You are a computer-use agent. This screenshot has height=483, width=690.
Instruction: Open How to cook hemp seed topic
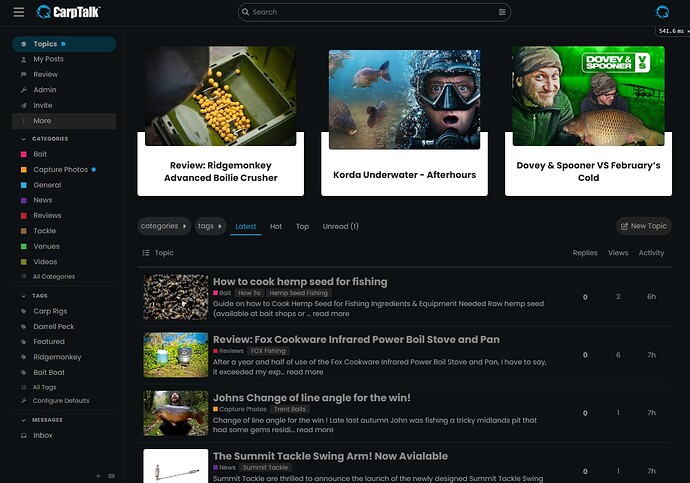(x=300, y=282)
